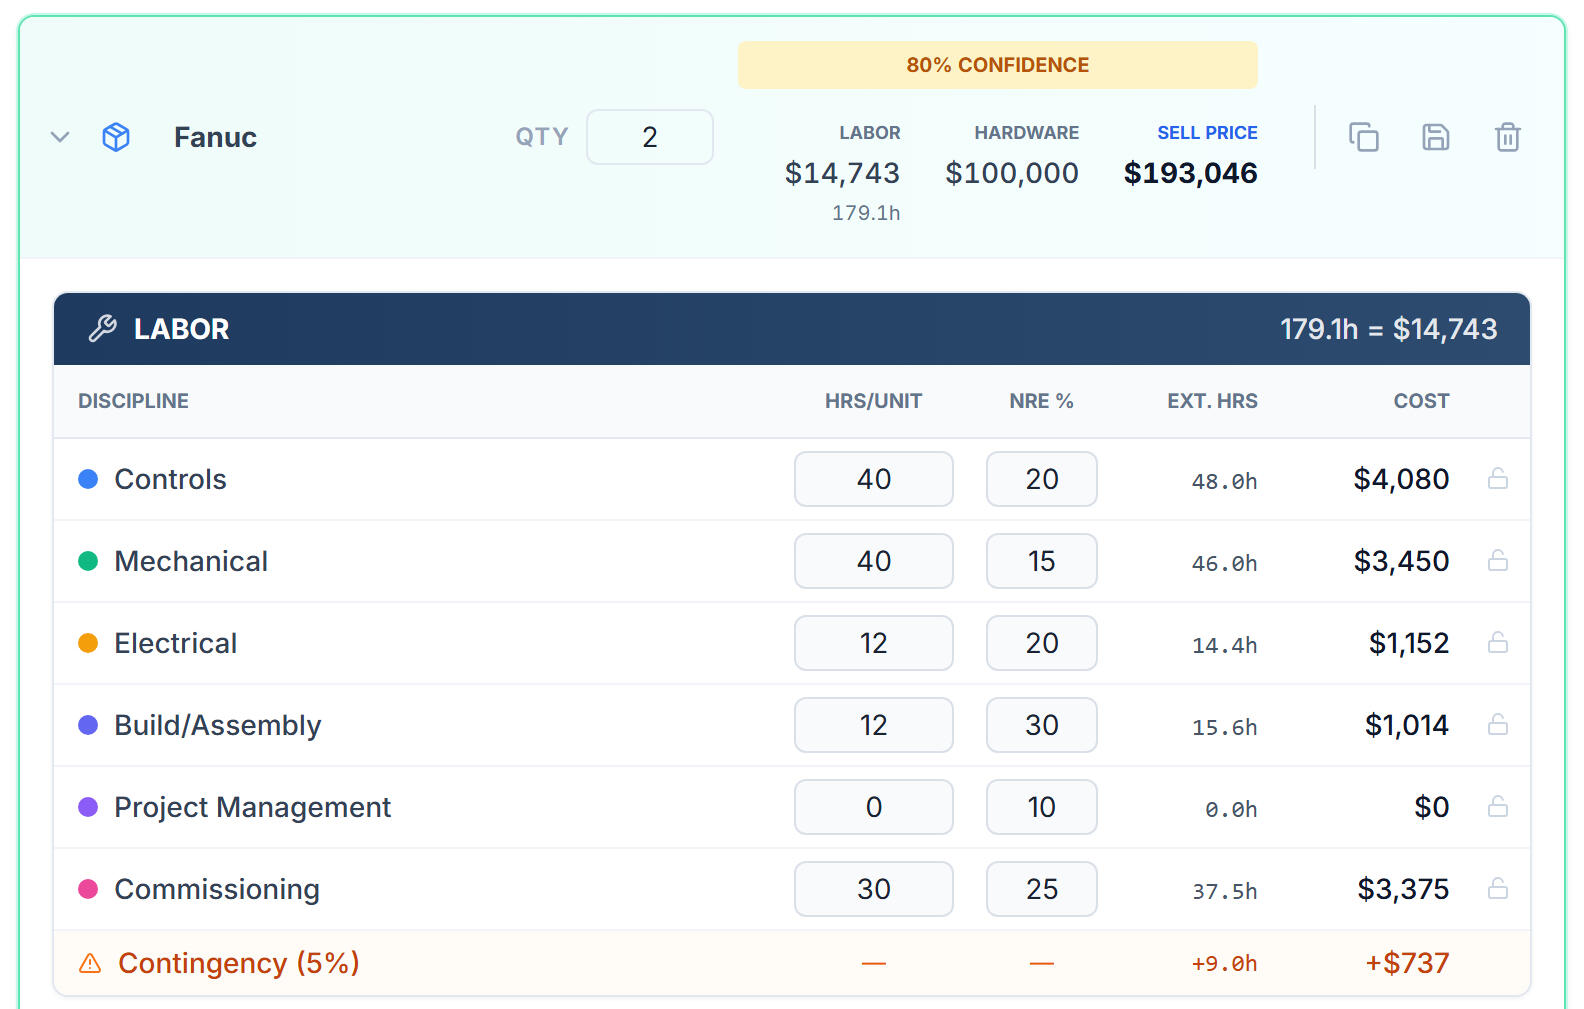Toggle the lock on the Controls row
1584x1009 pixels.
[1497, 479]
